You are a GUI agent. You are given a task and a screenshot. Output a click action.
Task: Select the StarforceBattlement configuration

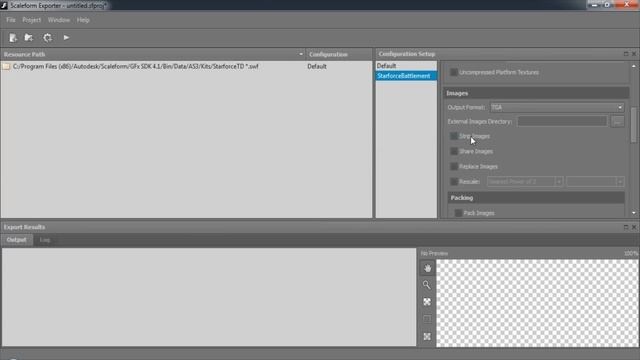click(x=406, y=76)
